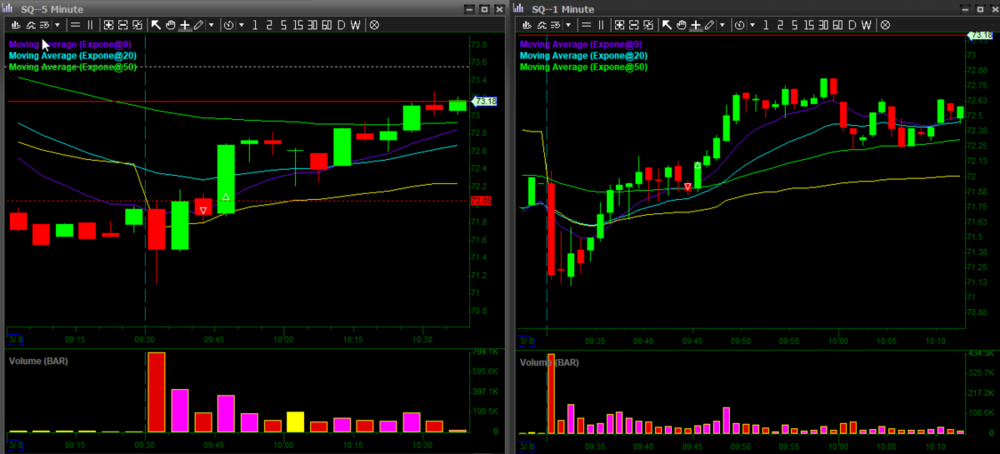Pick the pencil drawing tool in 1 Minute chart
The width and height of the screenshot is (1000, 454).
tap(709, 24)
